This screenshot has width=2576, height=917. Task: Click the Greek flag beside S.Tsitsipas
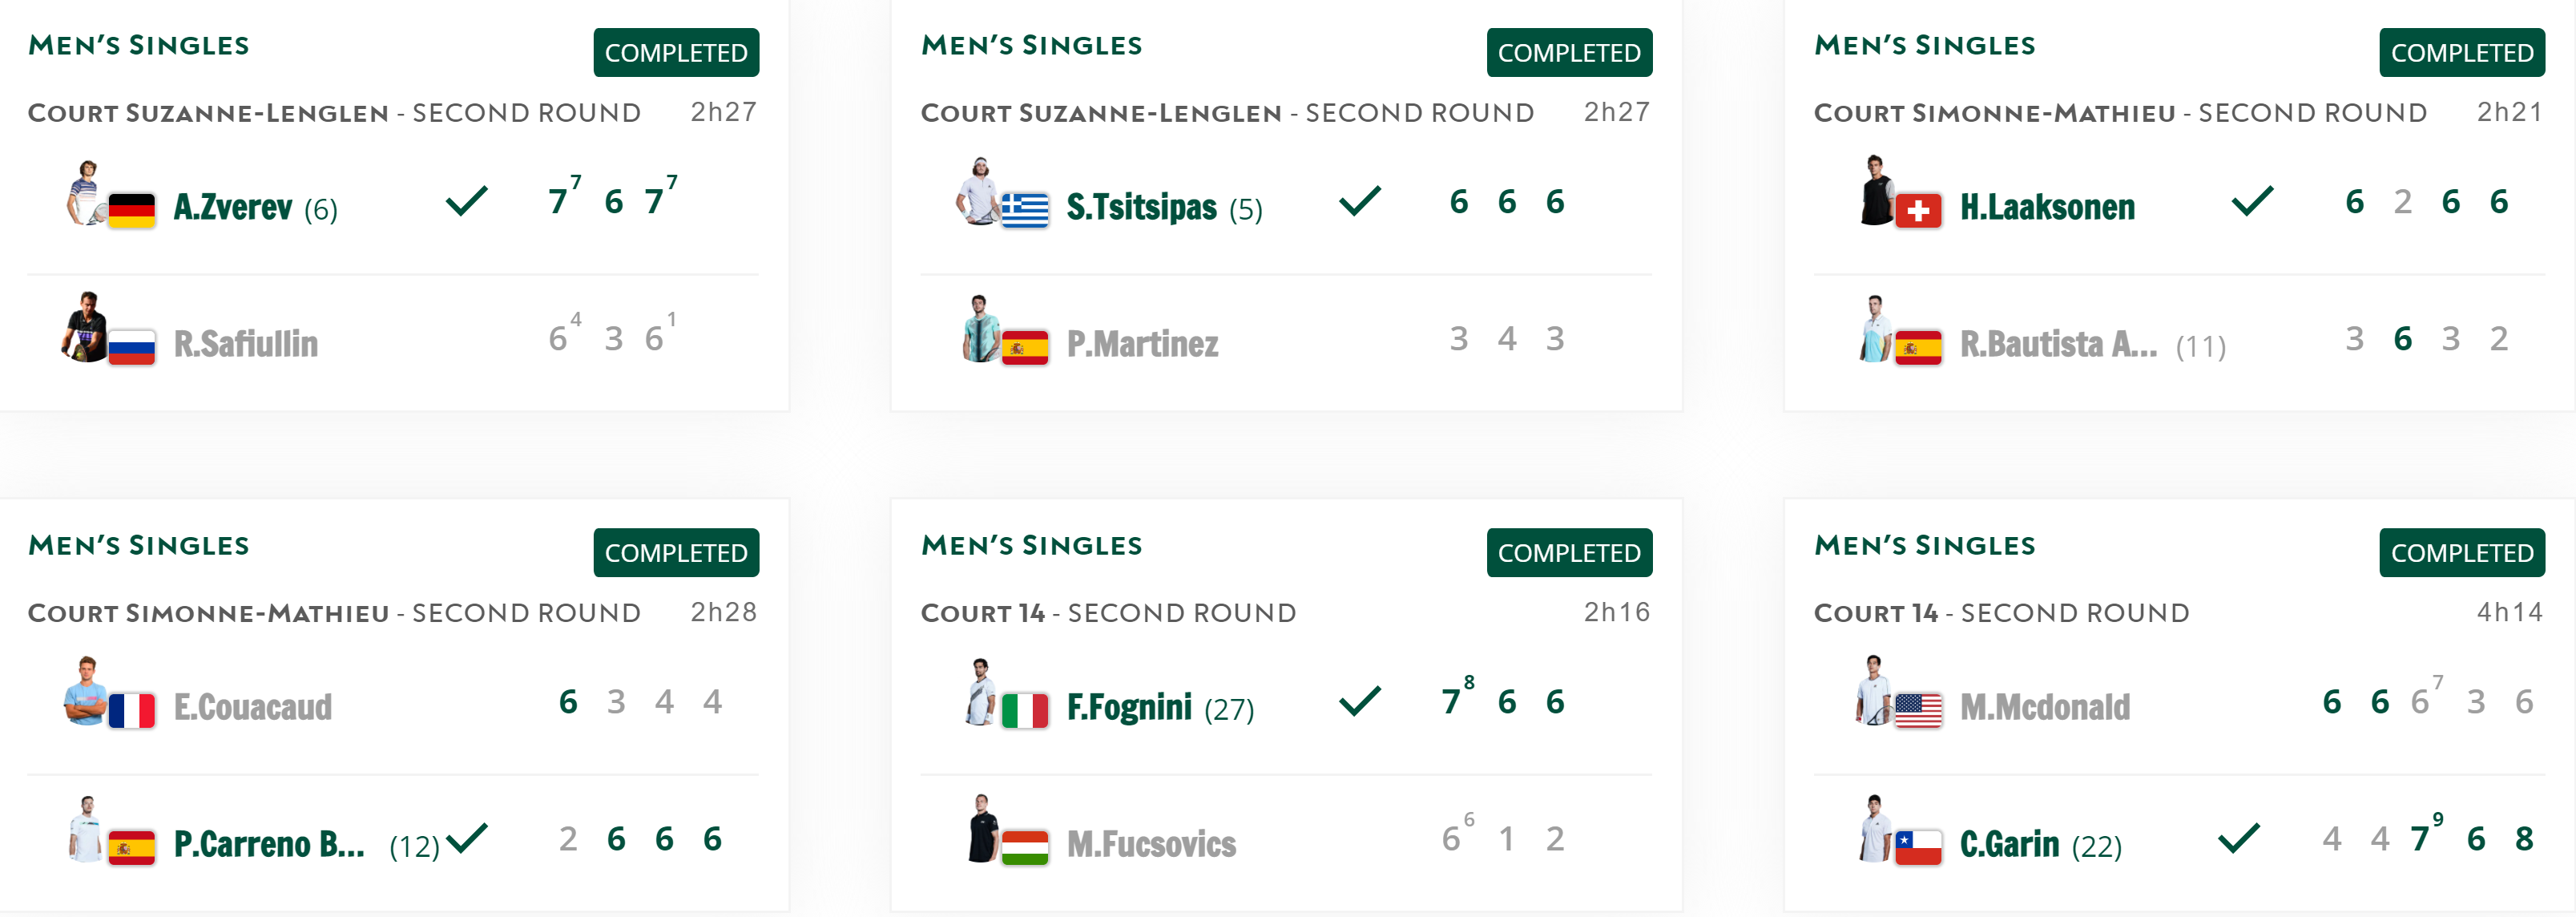pyautogui.click(x=1024, y=210)
